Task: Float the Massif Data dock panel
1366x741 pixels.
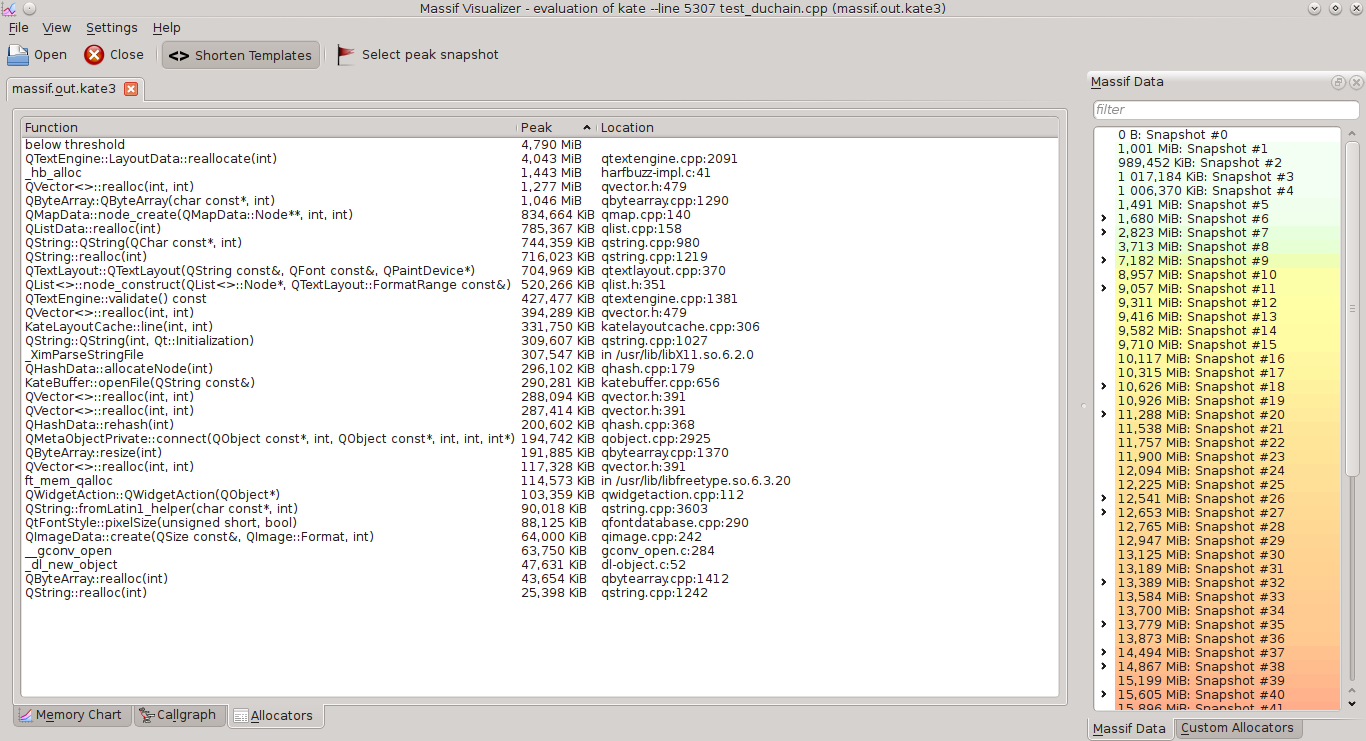Action: [x=1338, y=83]
